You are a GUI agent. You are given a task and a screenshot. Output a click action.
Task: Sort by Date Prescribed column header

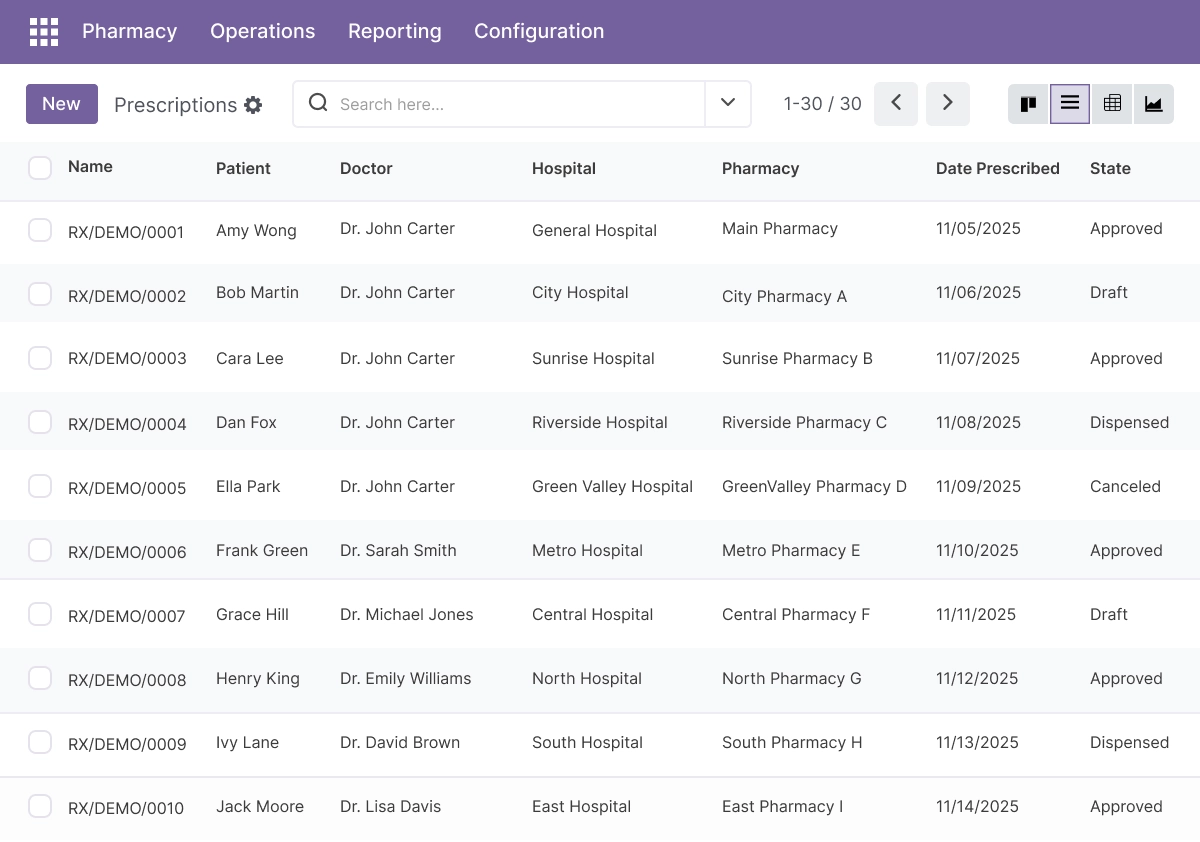point(998,168)
